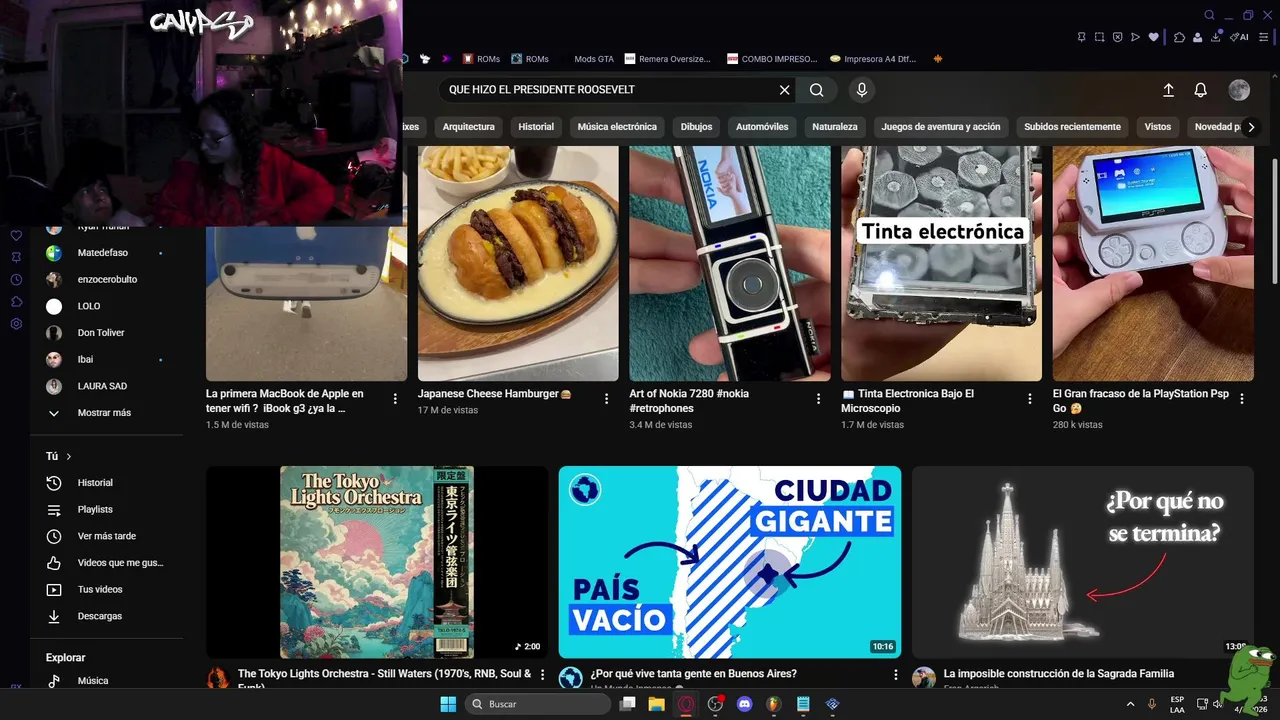Open the browser AI assistant button

coord(1239,37)
